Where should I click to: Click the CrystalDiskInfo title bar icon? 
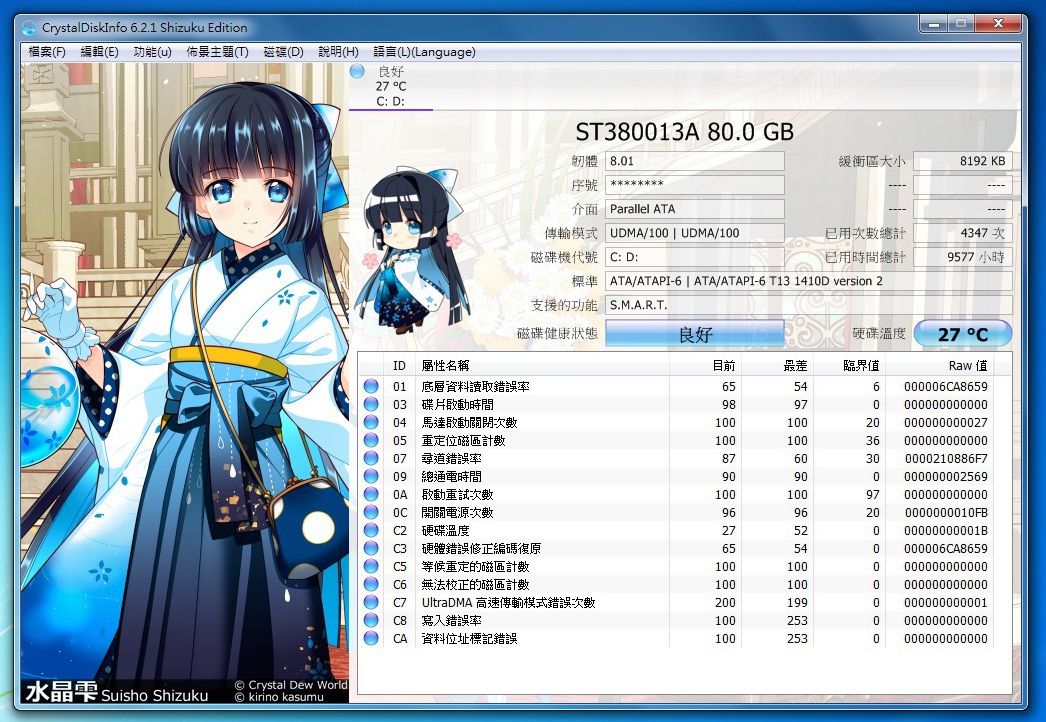point(29,27)
